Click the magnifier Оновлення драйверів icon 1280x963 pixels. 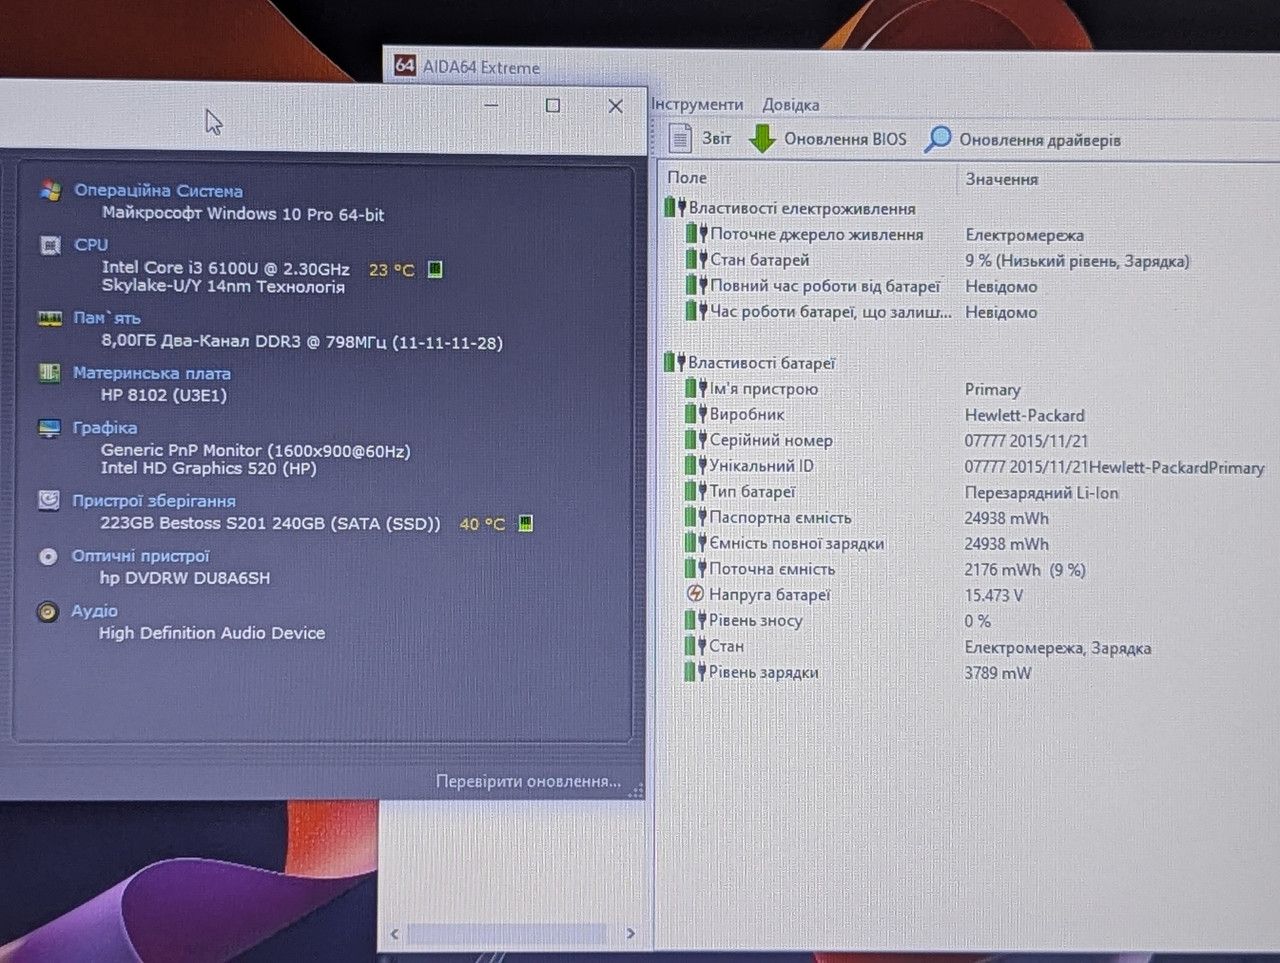coord(937,139)
